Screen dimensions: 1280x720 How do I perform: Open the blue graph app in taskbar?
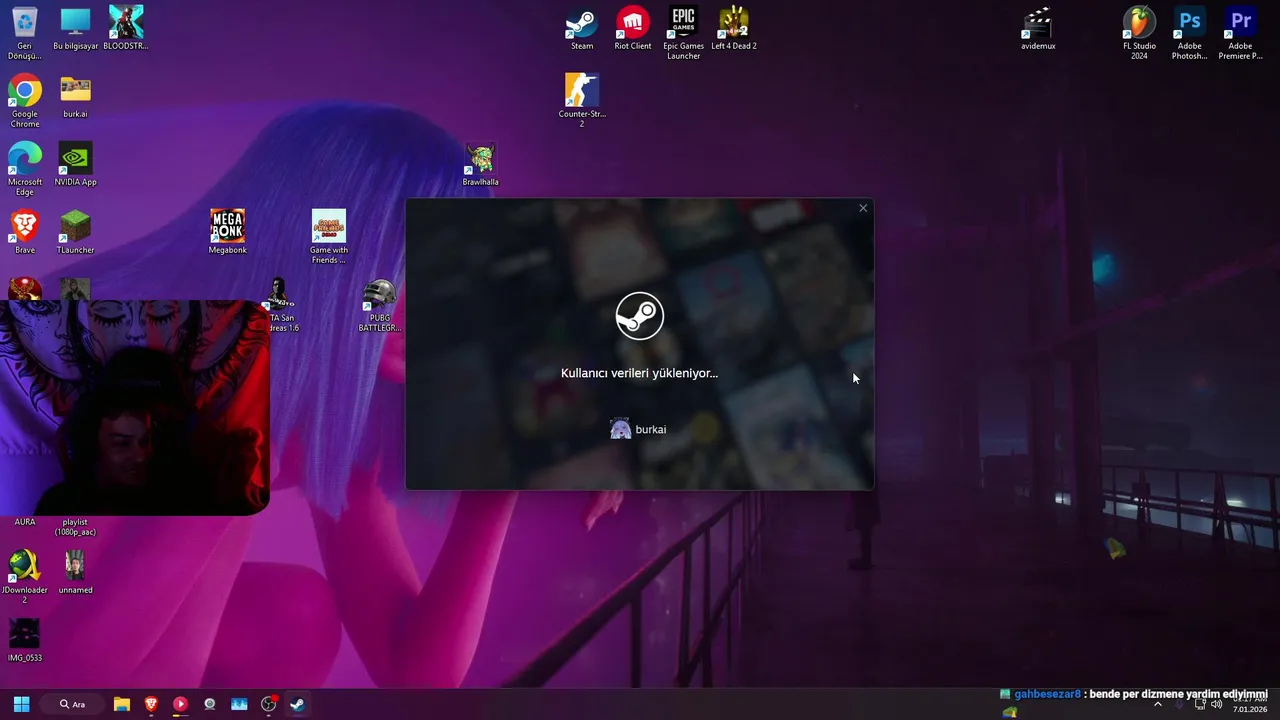239,704
